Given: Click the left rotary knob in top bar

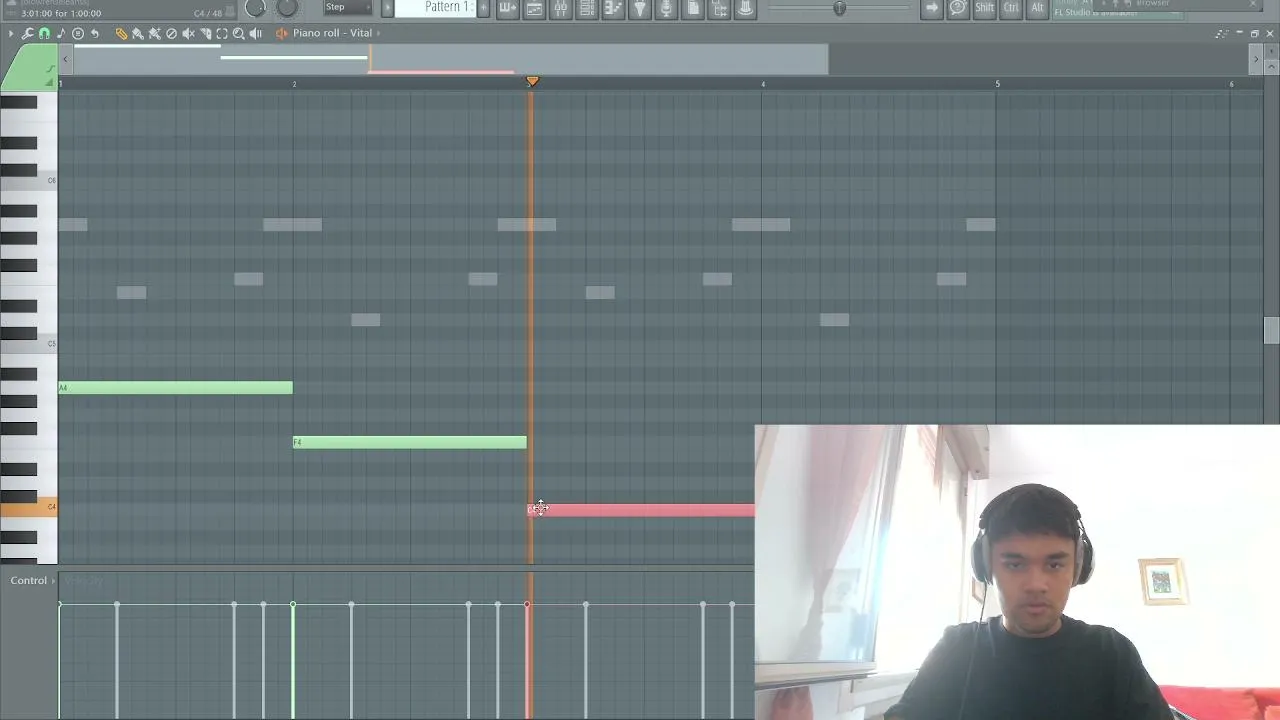Looking at the screenshot, I should (255, 8).
